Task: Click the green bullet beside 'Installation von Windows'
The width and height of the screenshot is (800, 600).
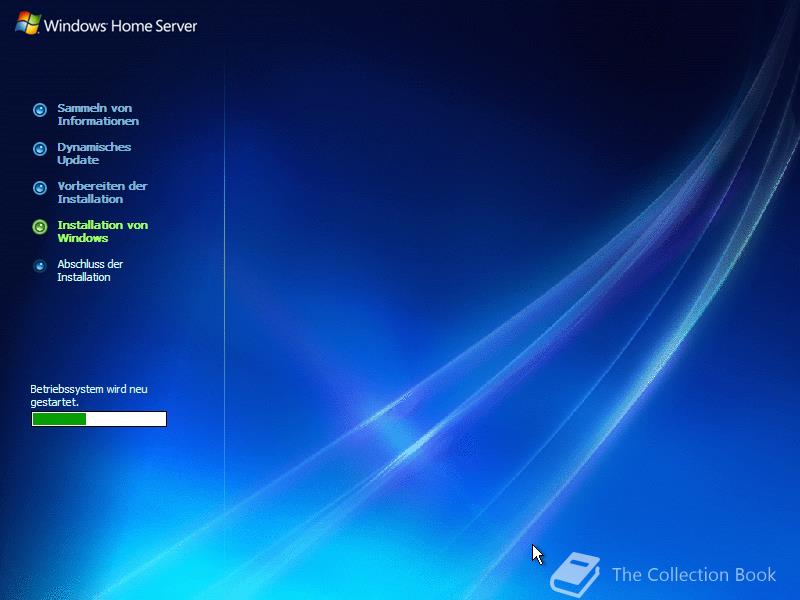Action: (x=40, y=227)
